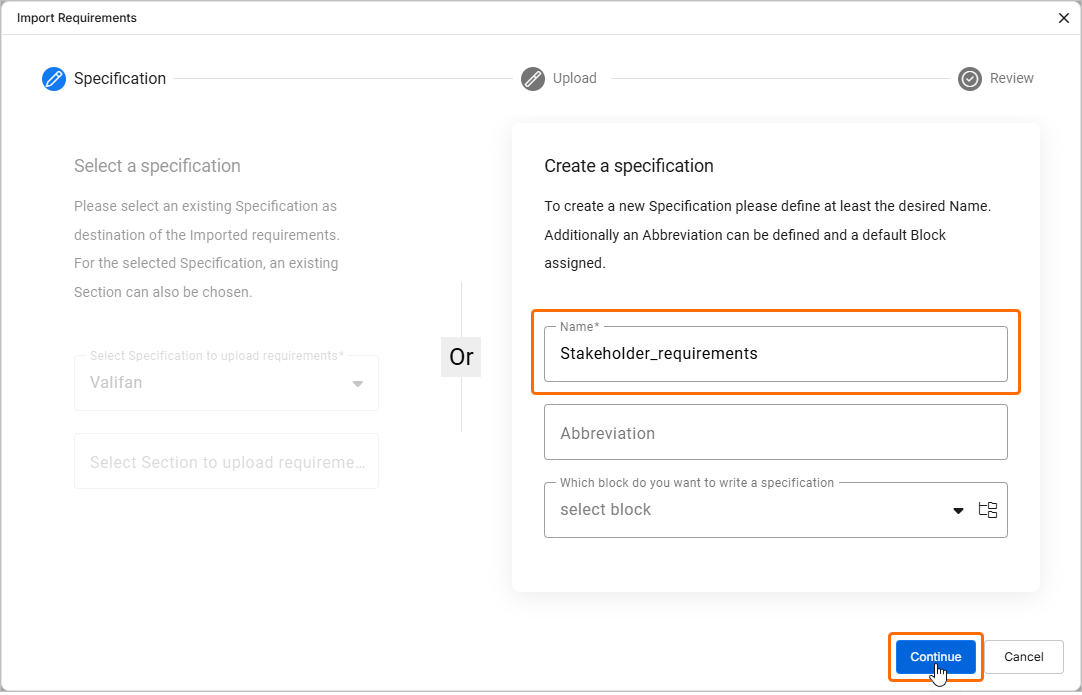This screenshot has width=1082, height=695.
Task: Click the Review step checkmark icon
Action: tap(969, 79)
